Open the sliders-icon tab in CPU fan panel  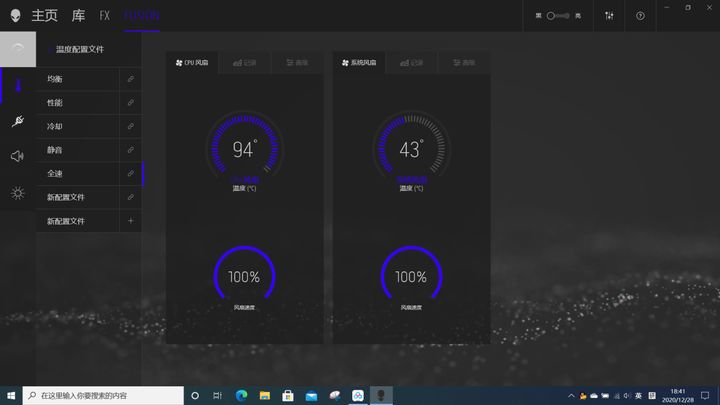click(x=297, y=62)
